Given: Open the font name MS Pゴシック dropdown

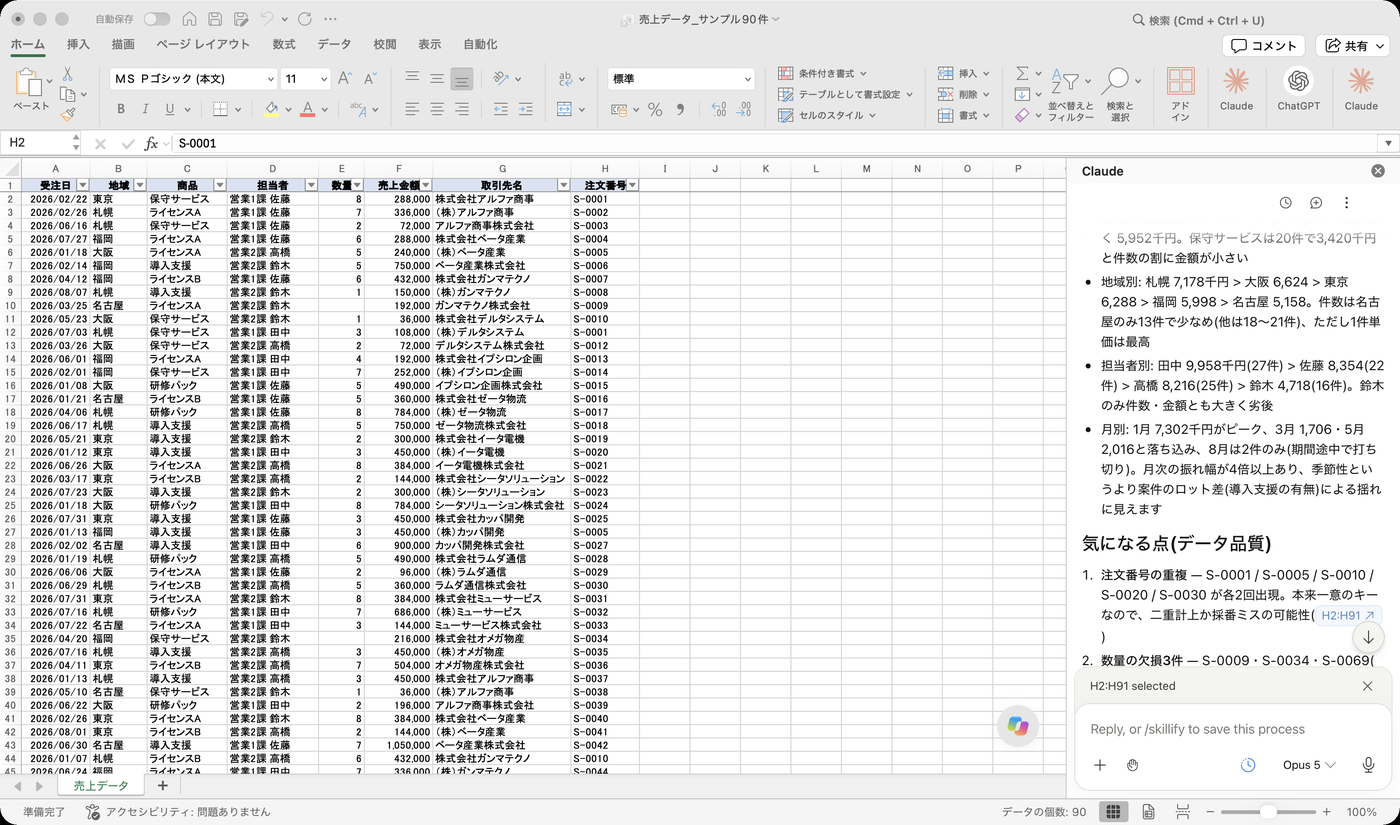Looking at the screenshot, I should tap(270, 79).
